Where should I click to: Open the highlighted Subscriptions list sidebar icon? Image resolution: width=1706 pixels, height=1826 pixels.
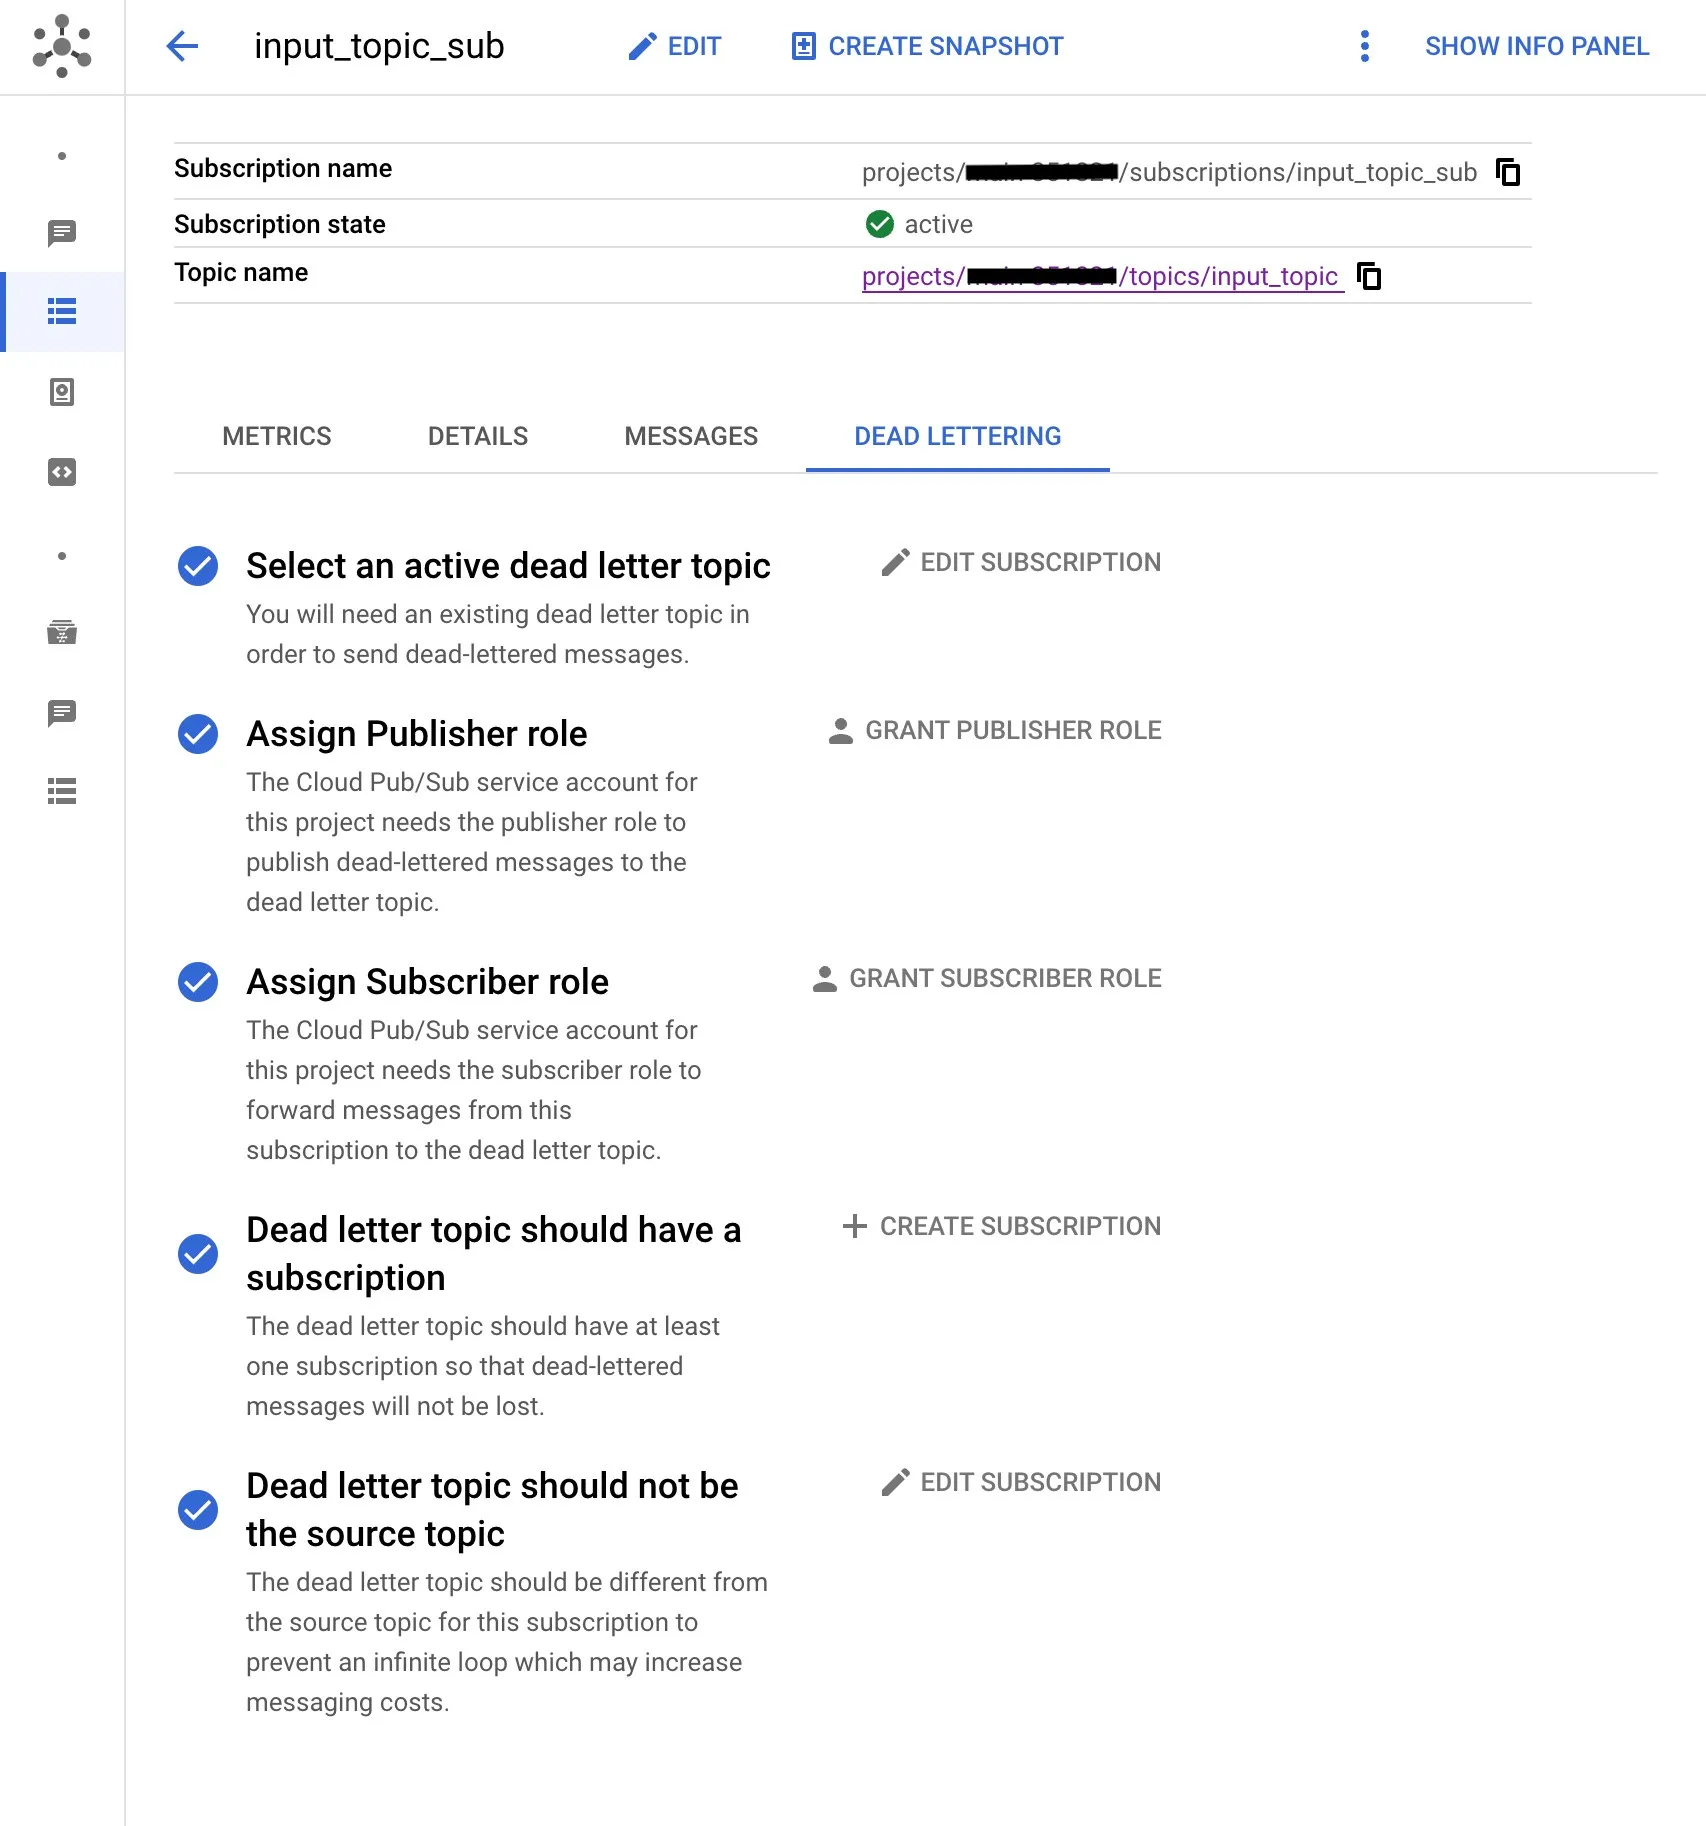(62, 312)
